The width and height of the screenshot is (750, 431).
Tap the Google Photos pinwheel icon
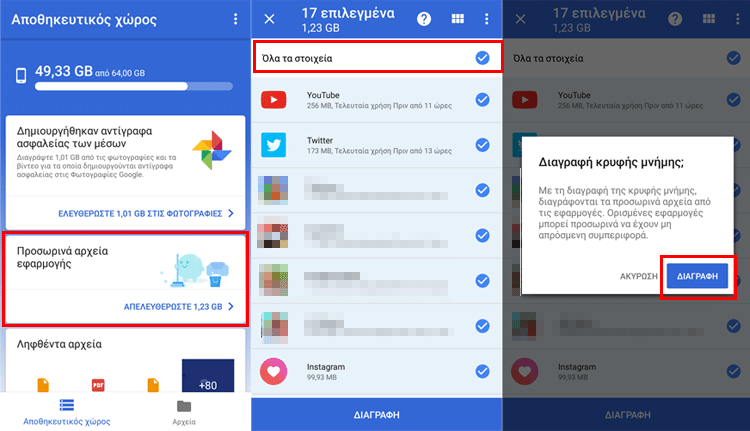212,151
